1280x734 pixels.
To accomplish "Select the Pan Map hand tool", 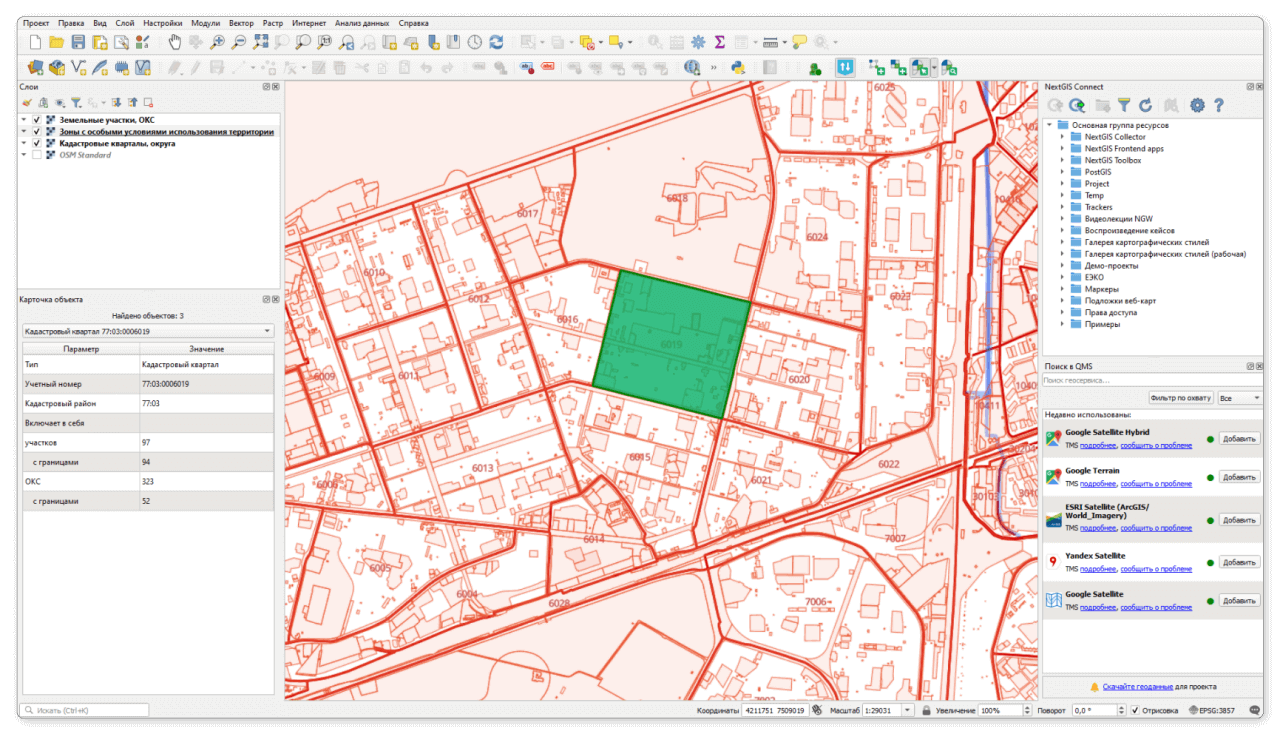I will [x=174, y=42].
